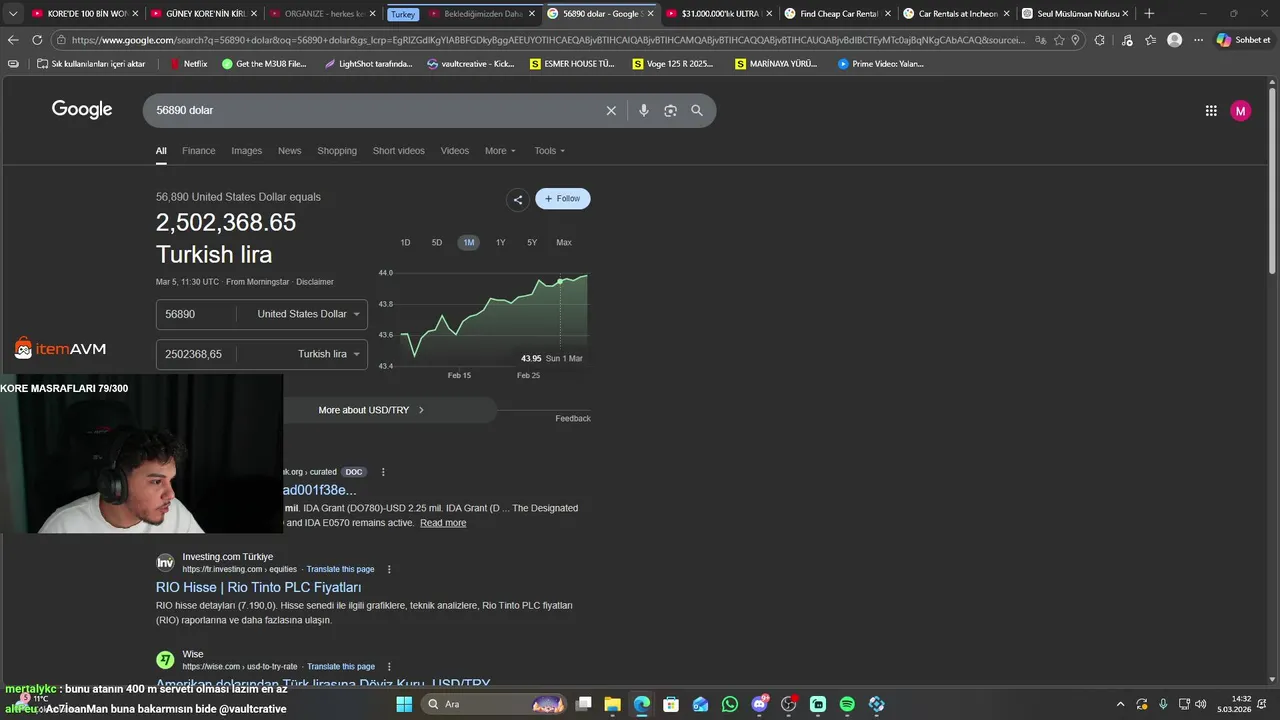Clear the Google search box text
The width and height of the screenshot is (1280, 720).
point(611,111)
